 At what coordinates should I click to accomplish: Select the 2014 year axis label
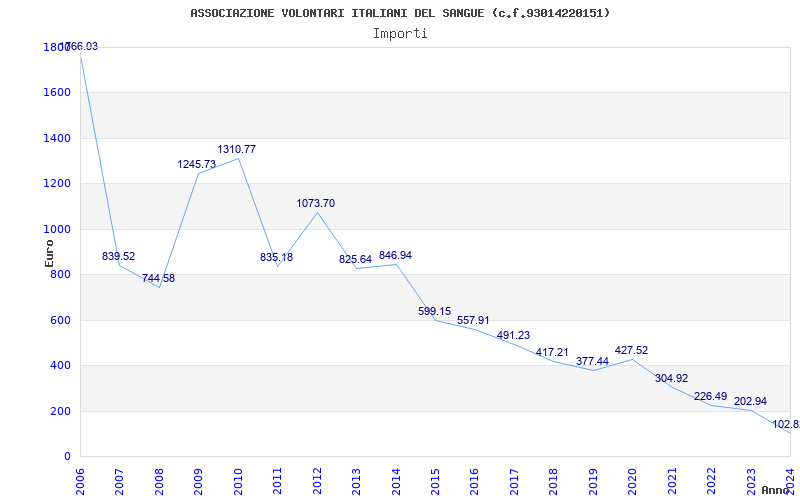(x=396, y=480)
